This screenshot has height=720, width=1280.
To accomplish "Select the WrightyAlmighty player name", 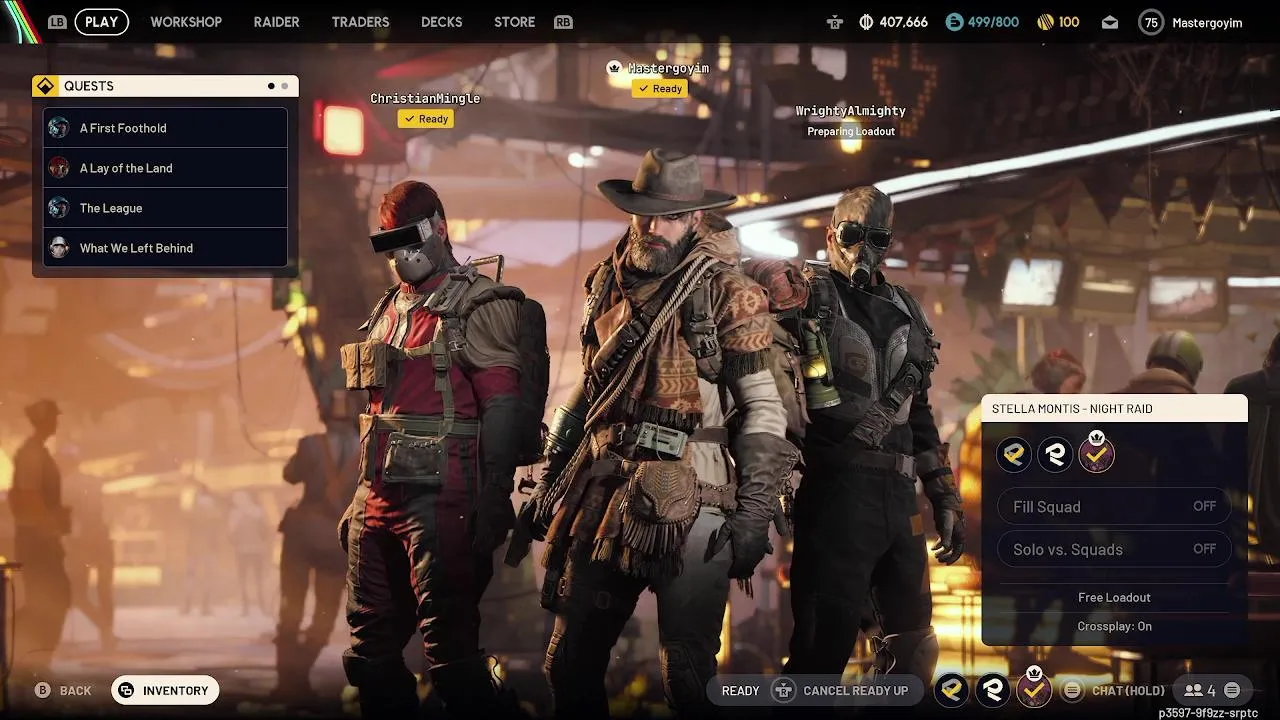I will (851, 111).
